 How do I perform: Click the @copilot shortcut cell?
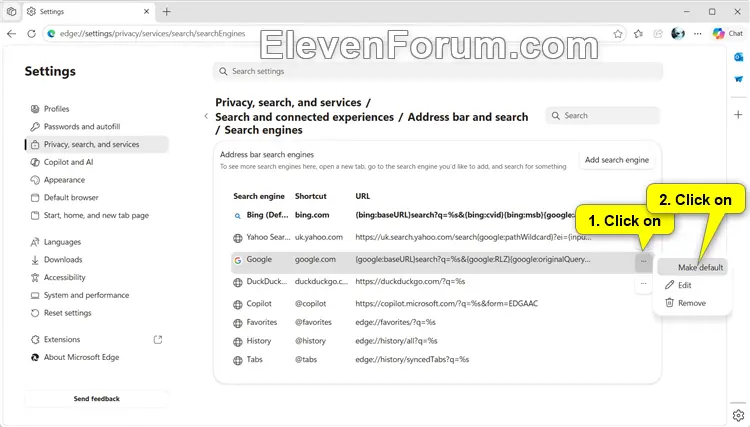click(310, 304)
